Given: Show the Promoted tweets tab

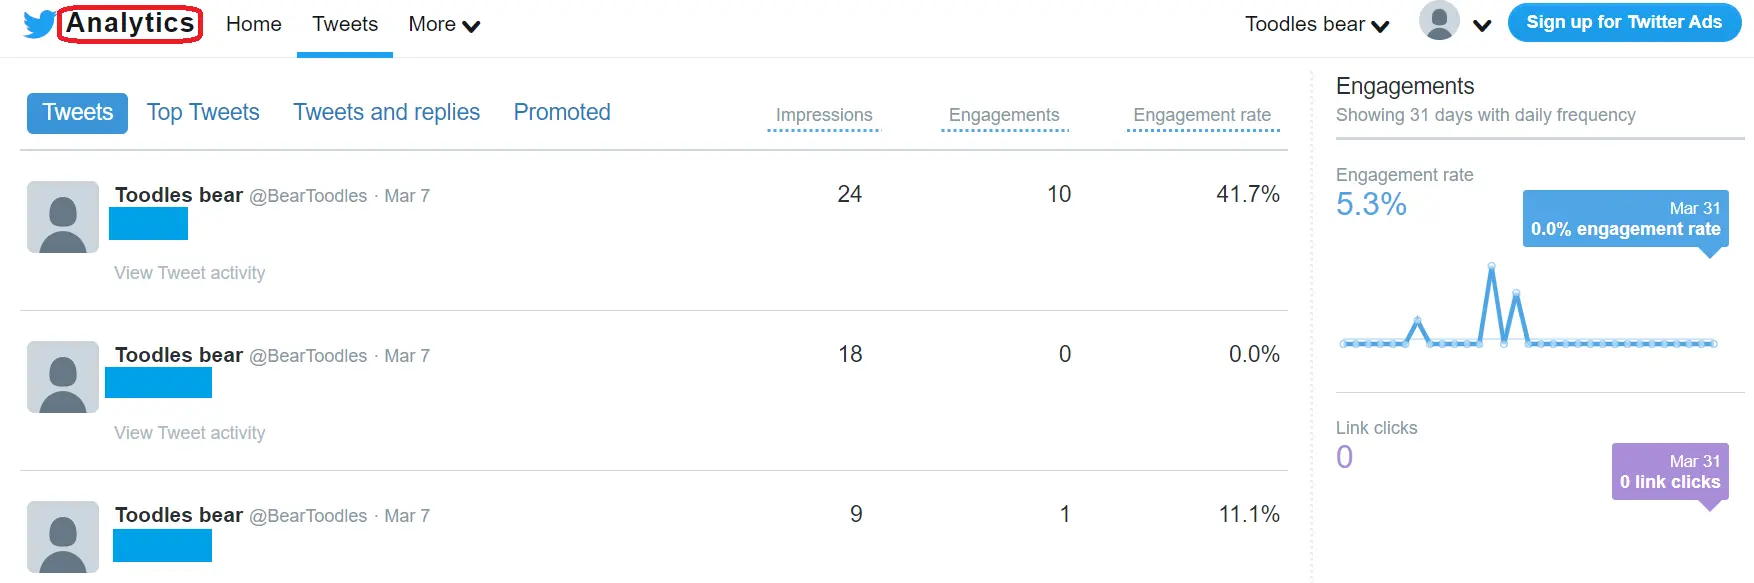Looking at the screenshot, I should (562, 113).
